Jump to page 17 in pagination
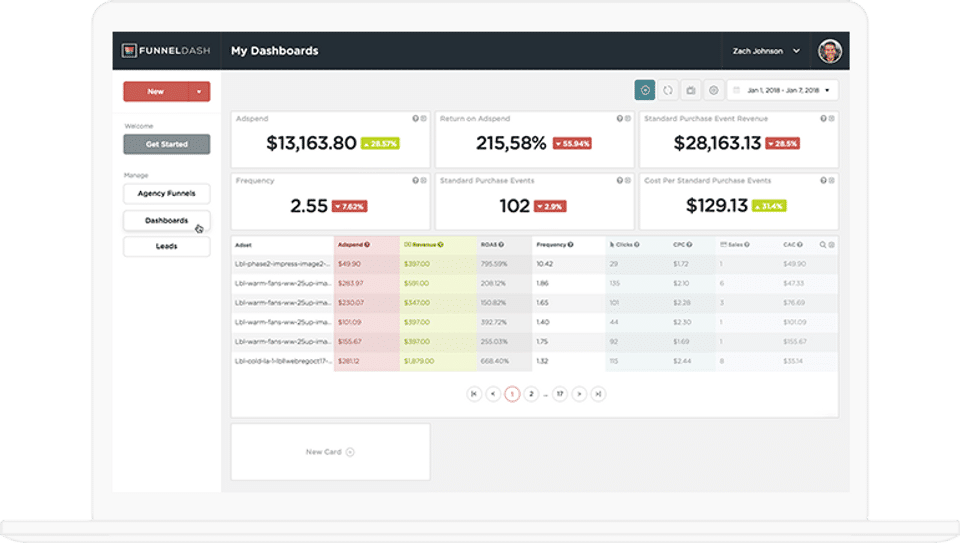Screen dimensions: 960x543 tap(560, 394)
